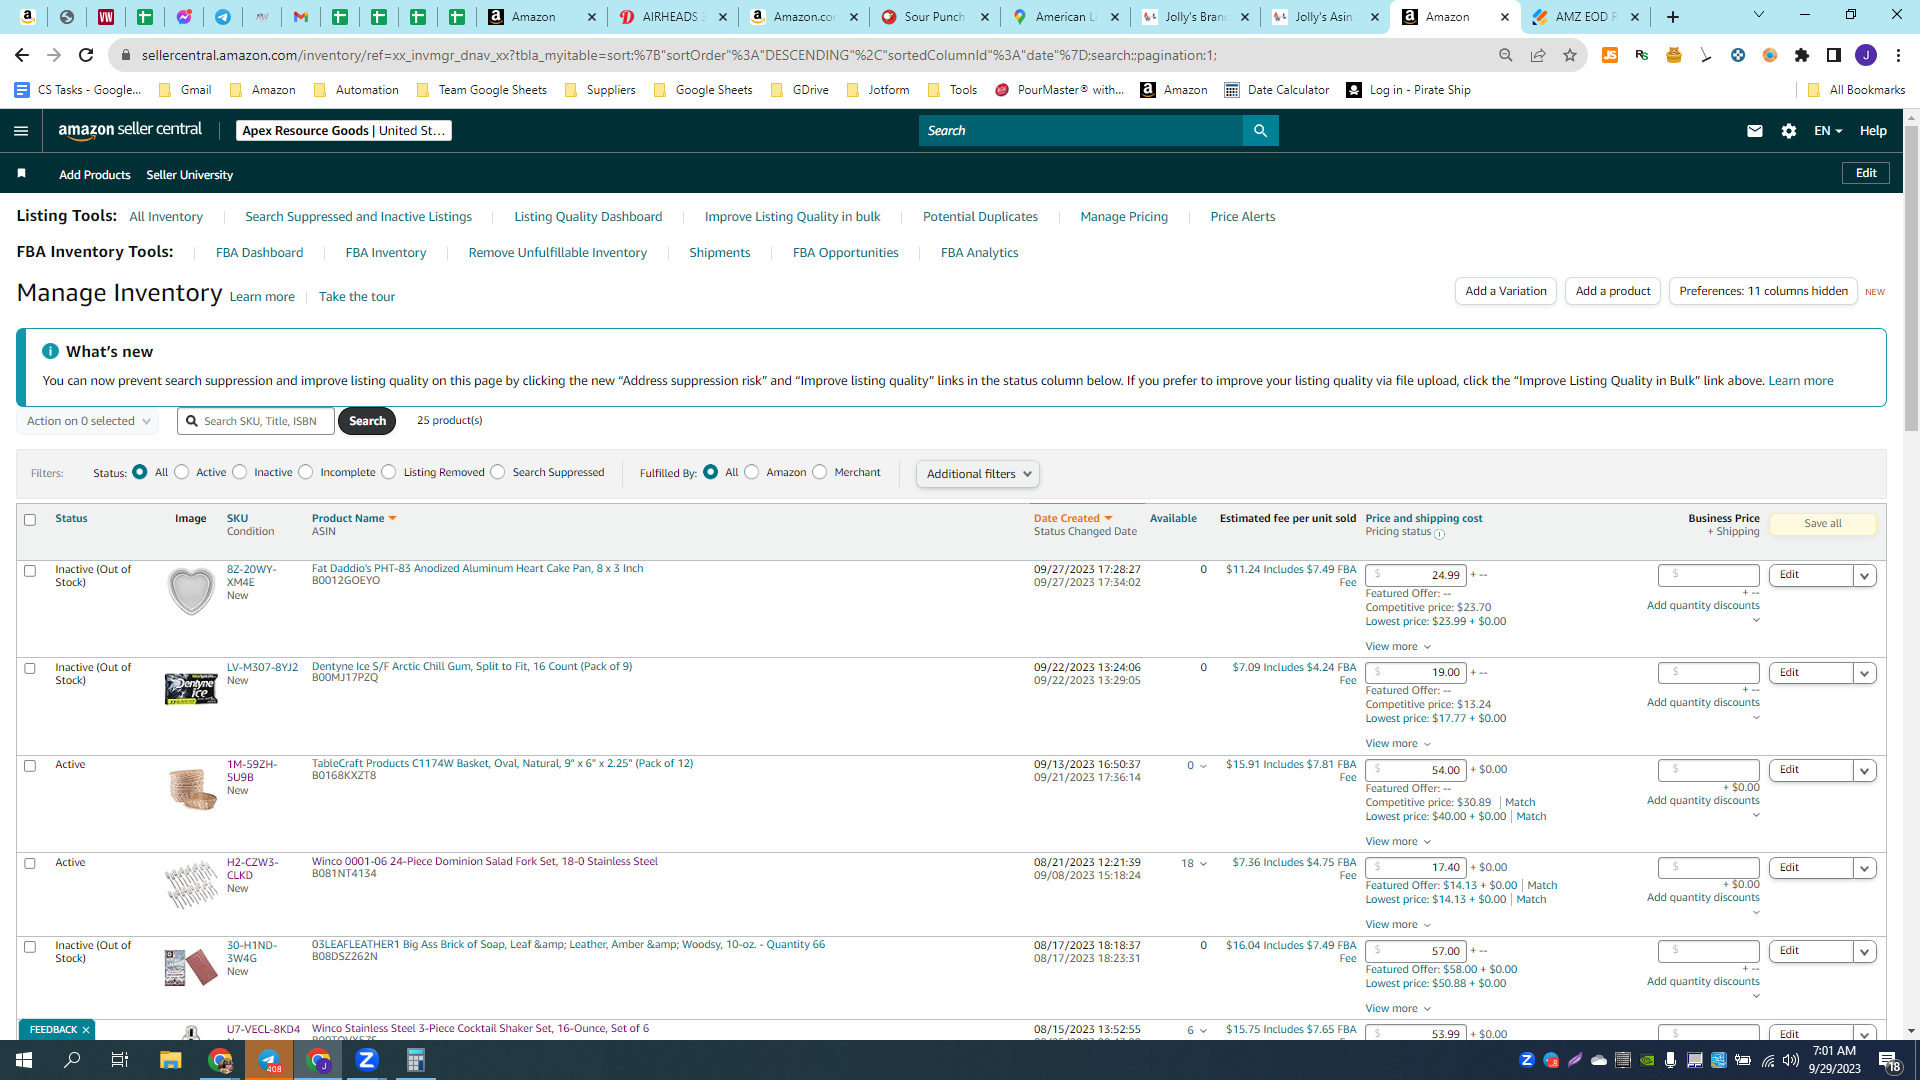The image size is (1920, 1080).
Task: Click the zoom magnifier icon in address bar
Action: [x=1506, y=55]
